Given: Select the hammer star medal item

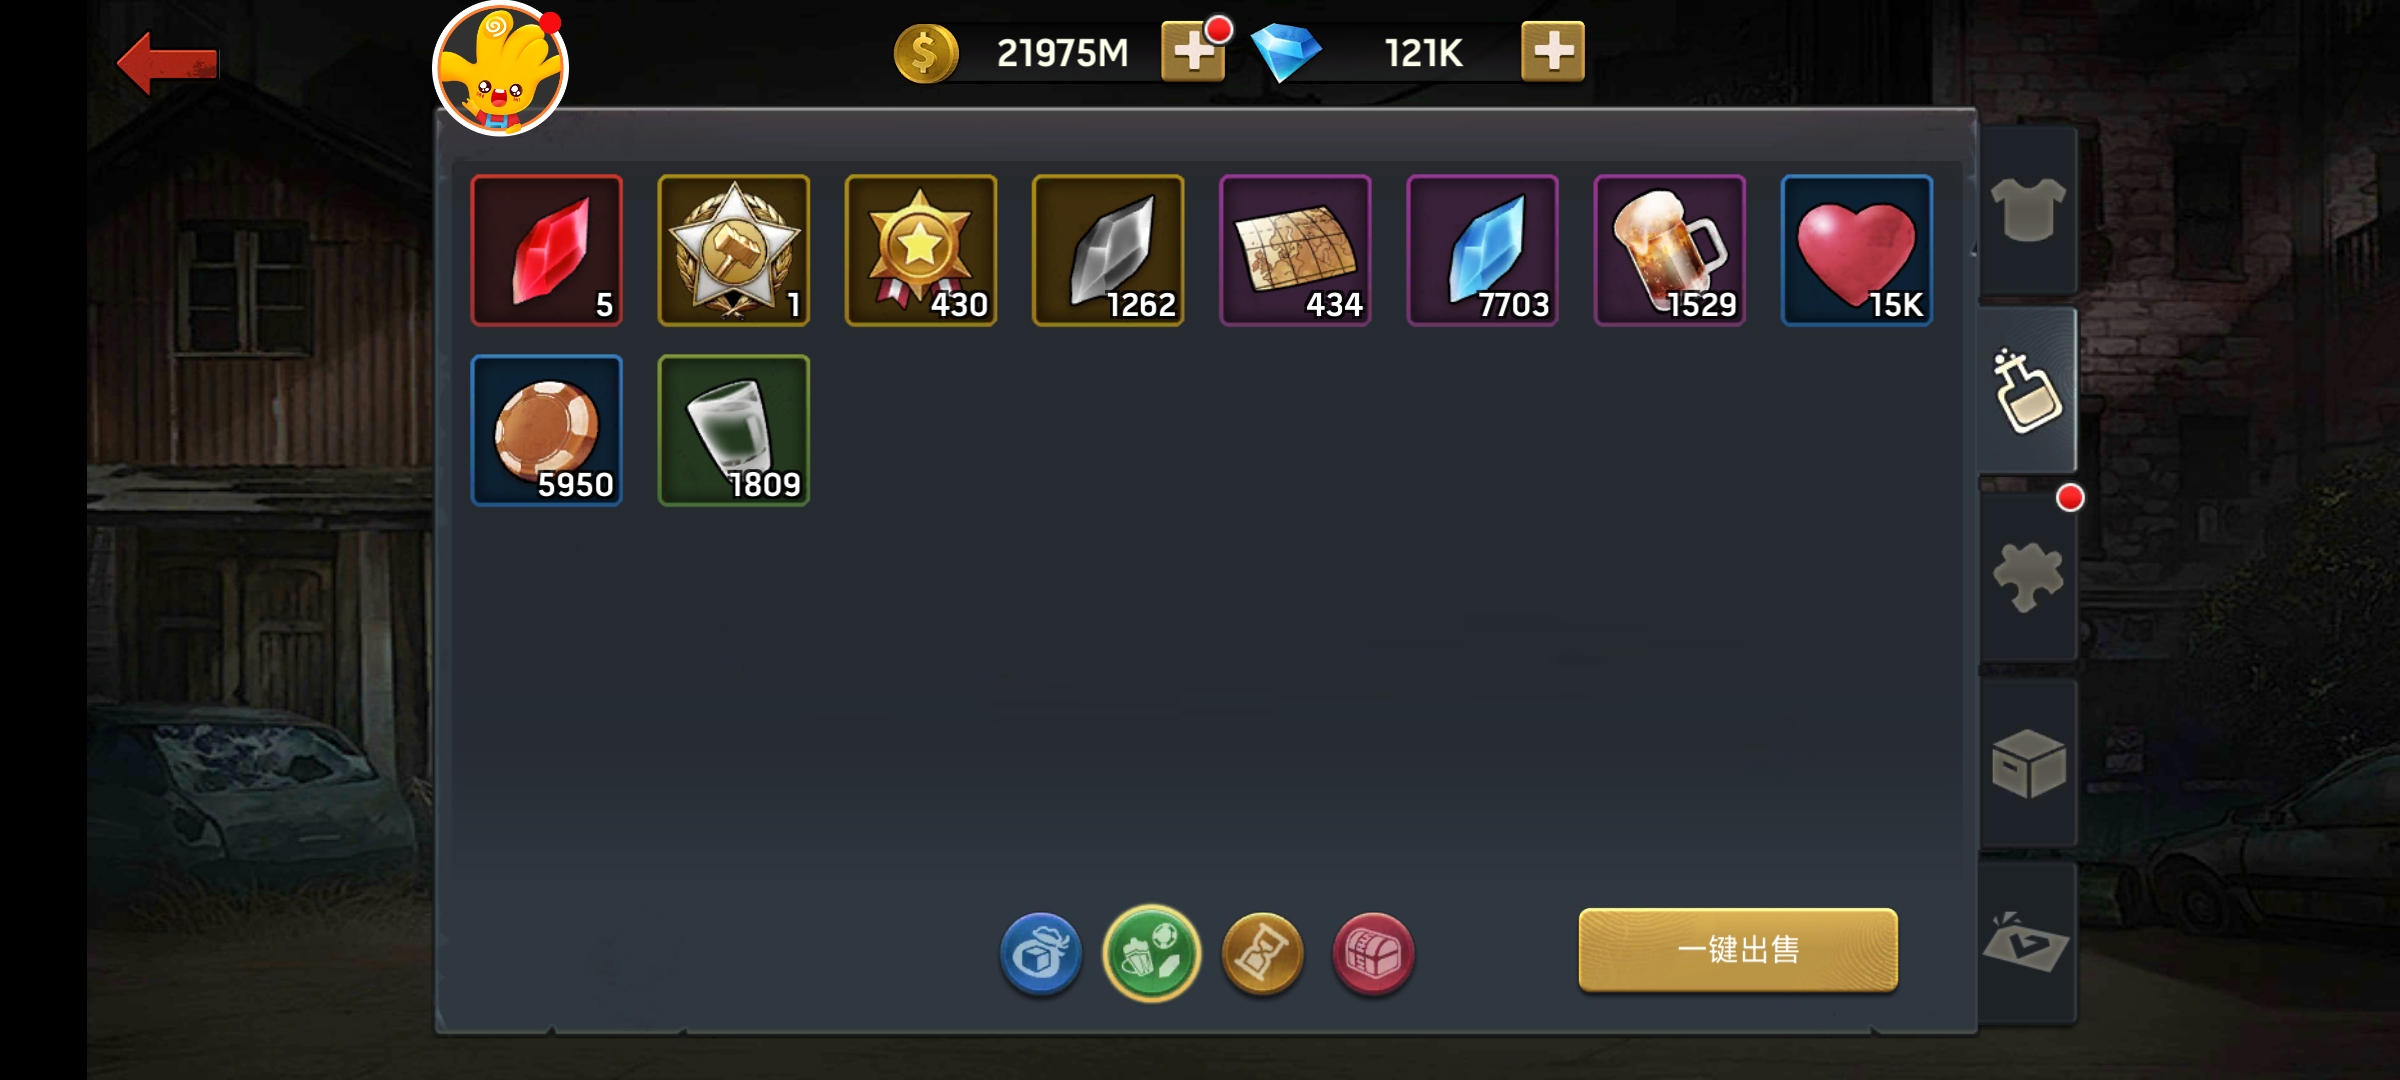Looking at the screenshot, I should click(x=734, y=250).
